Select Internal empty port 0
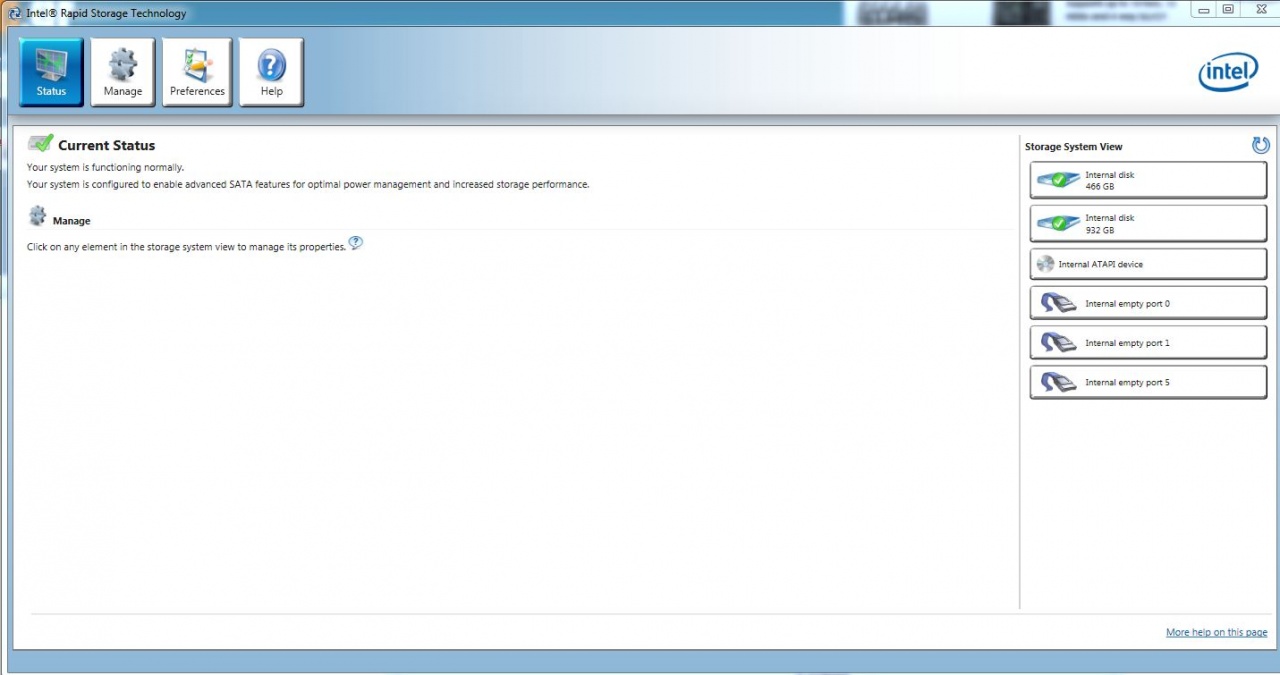 pyautogui.click(x=1148, y=303)
